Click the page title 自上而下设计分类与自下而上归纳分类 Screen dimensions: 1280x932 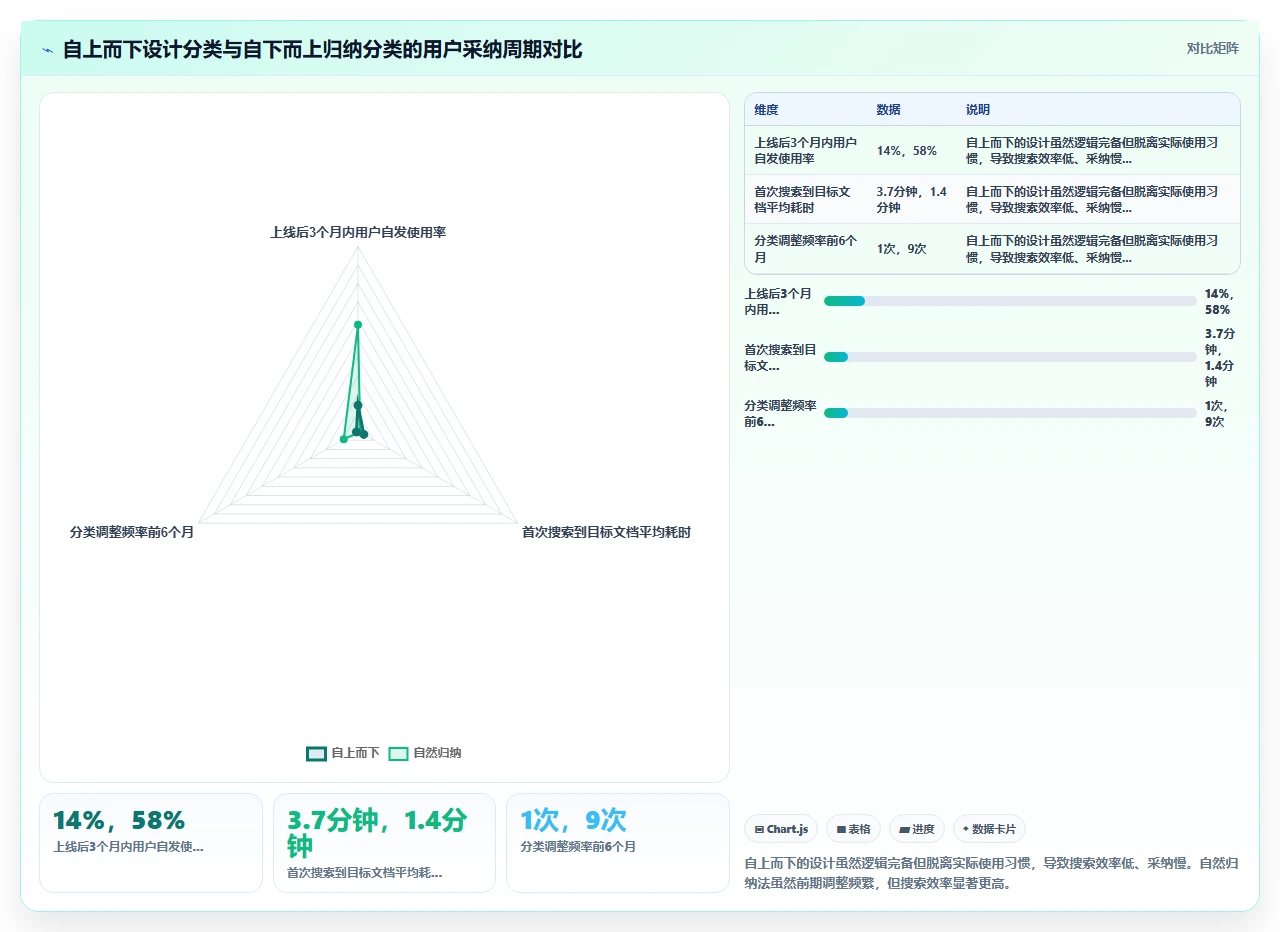point(322,49)
